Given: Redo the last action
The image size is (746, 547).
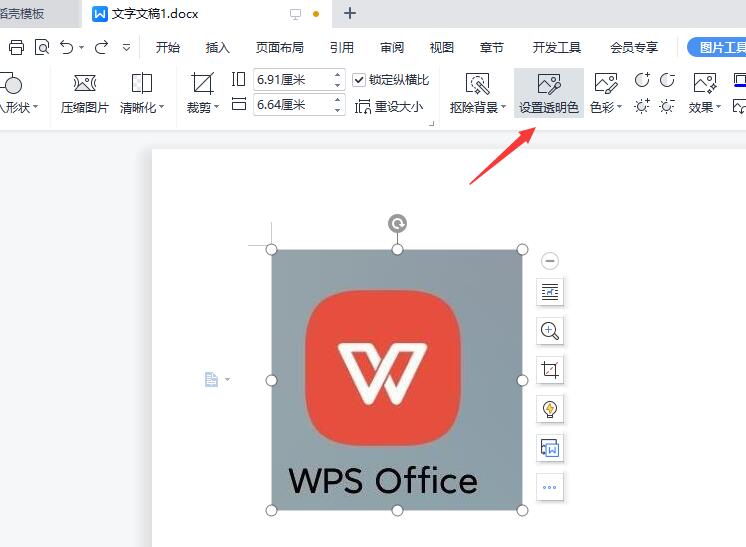Looking at the screenshot, I should click(101, 48).
